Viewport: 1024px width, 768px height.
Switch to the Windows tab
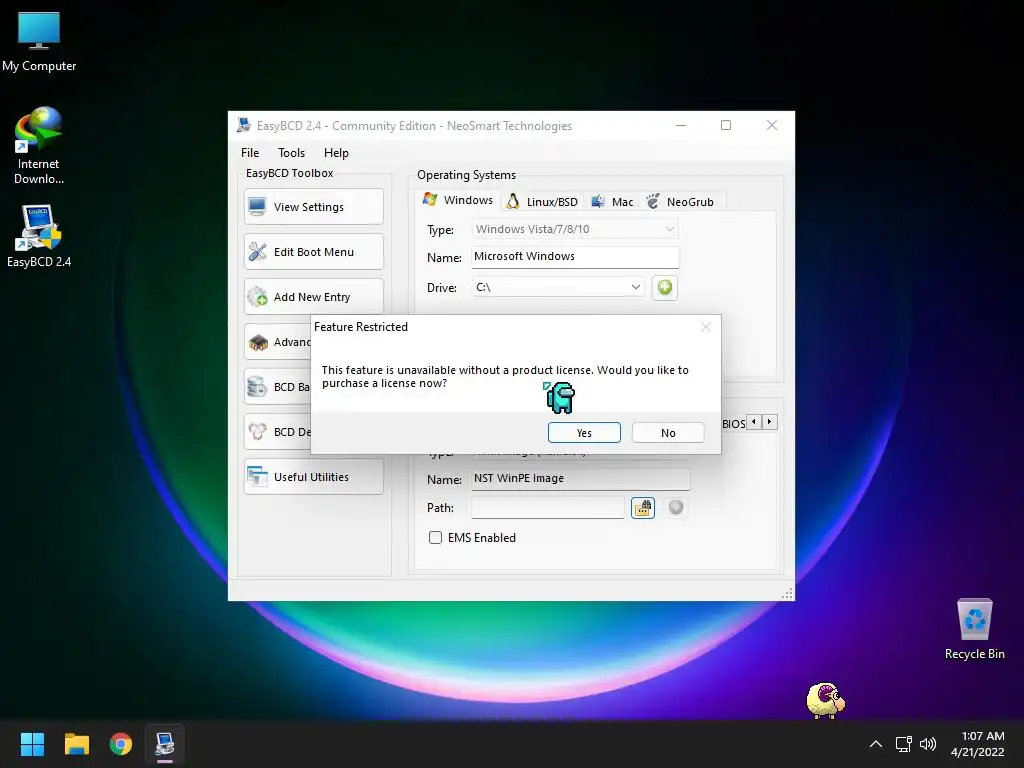tap(457, 200)
